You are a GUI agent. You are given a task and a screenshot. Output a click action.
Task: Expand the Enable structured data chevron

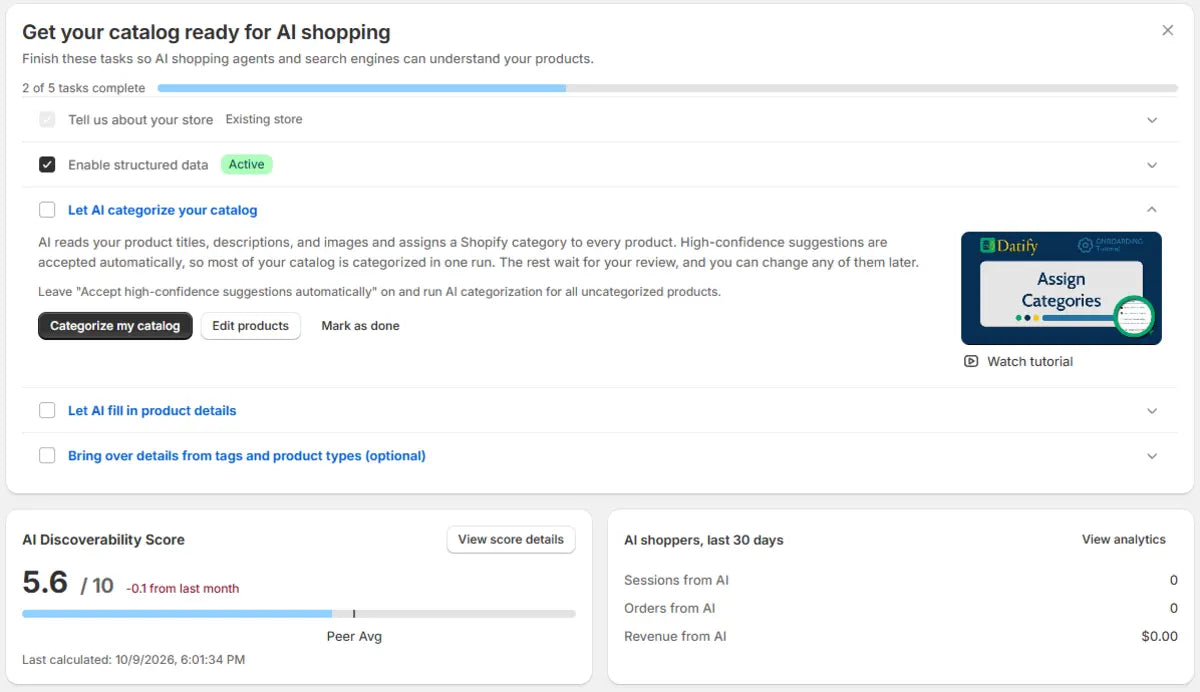click(x=1152, y=165)
